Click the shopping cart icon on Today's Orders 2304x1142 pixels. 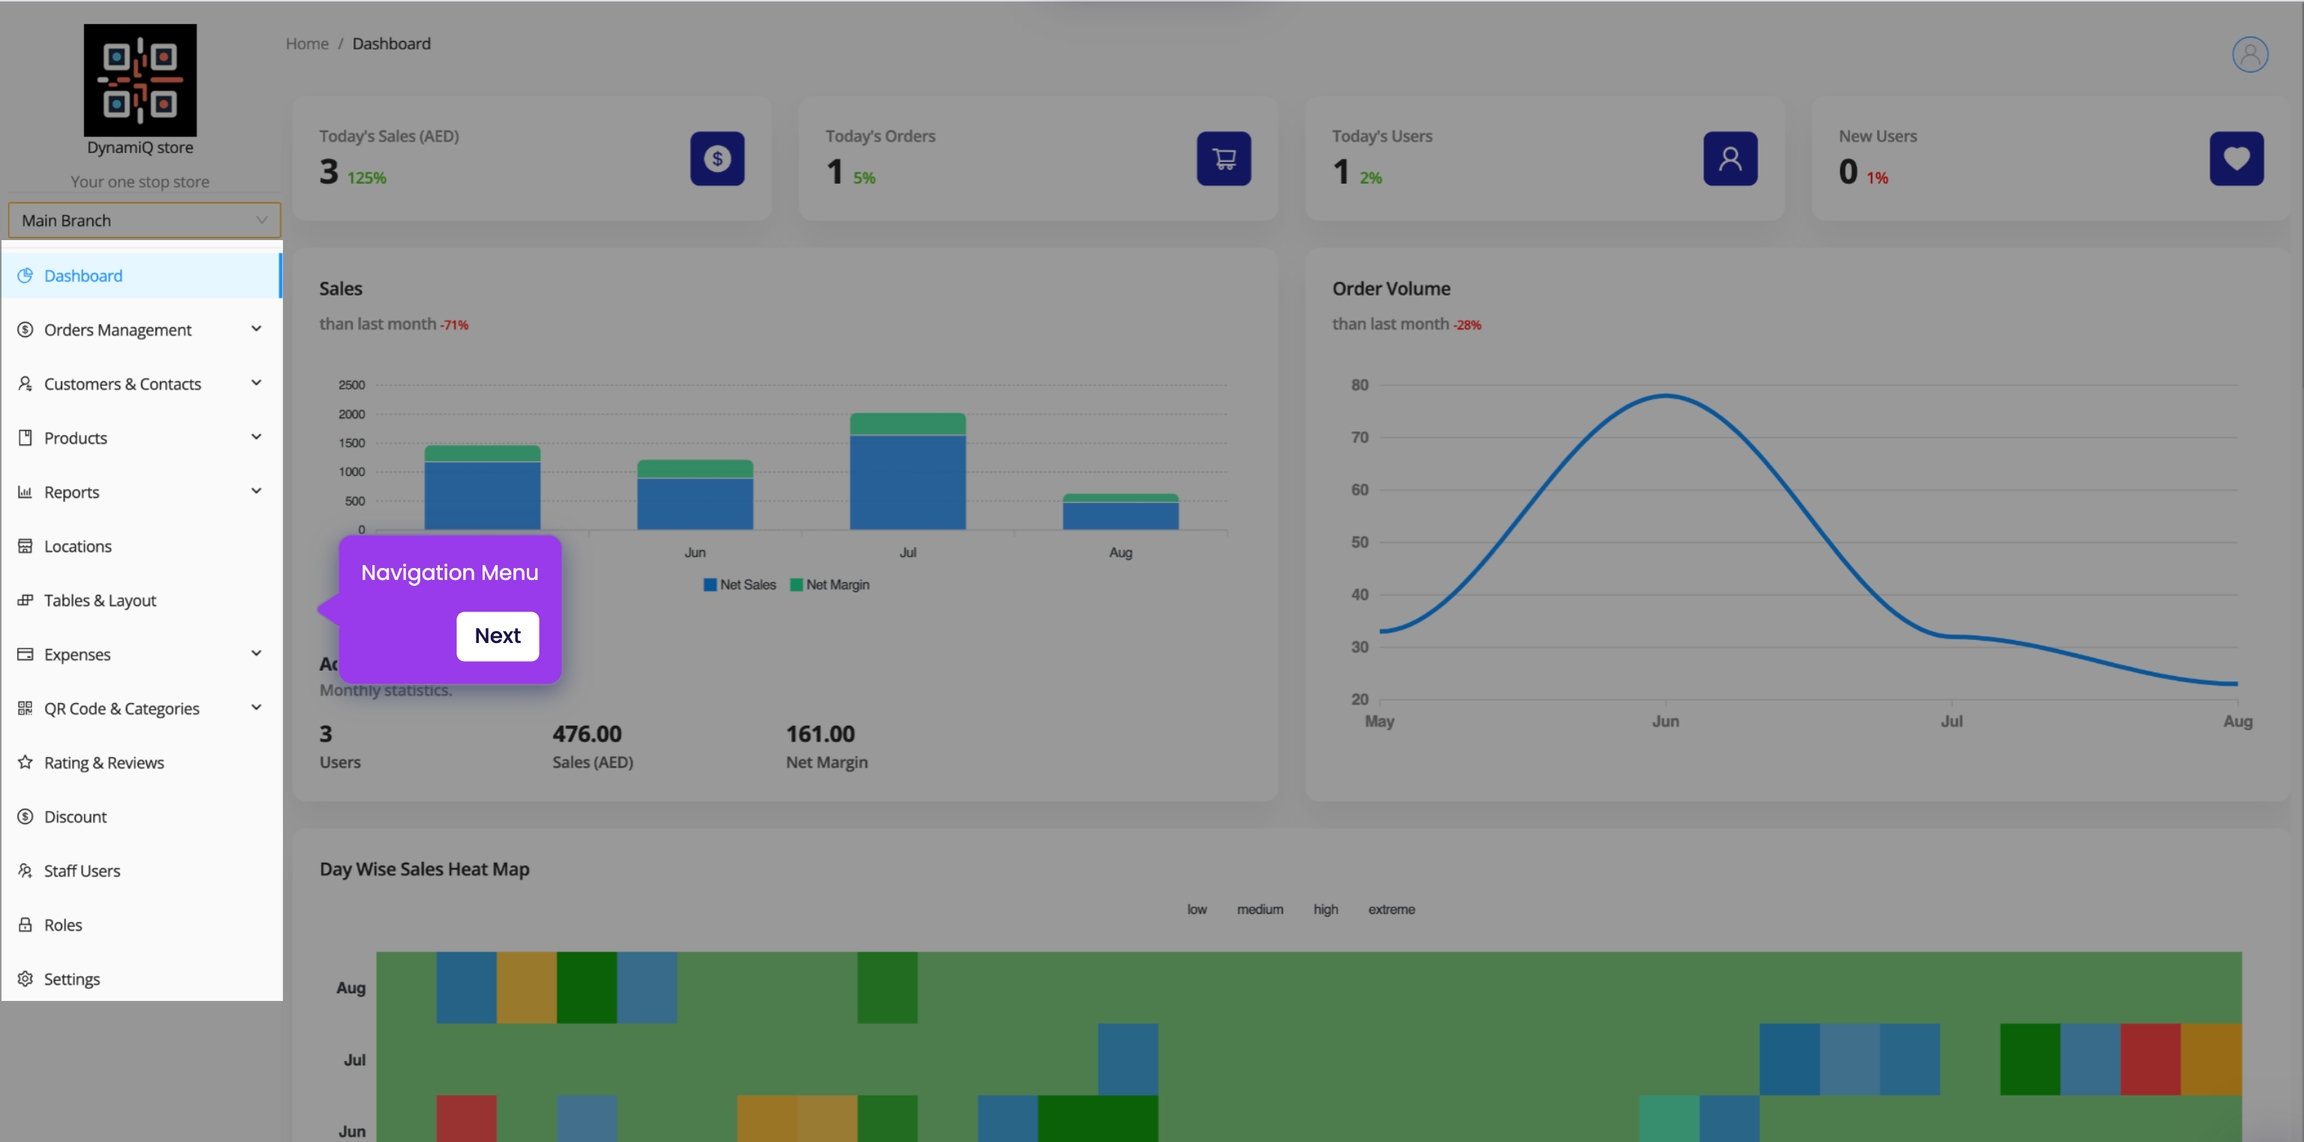coord(1223,158)
